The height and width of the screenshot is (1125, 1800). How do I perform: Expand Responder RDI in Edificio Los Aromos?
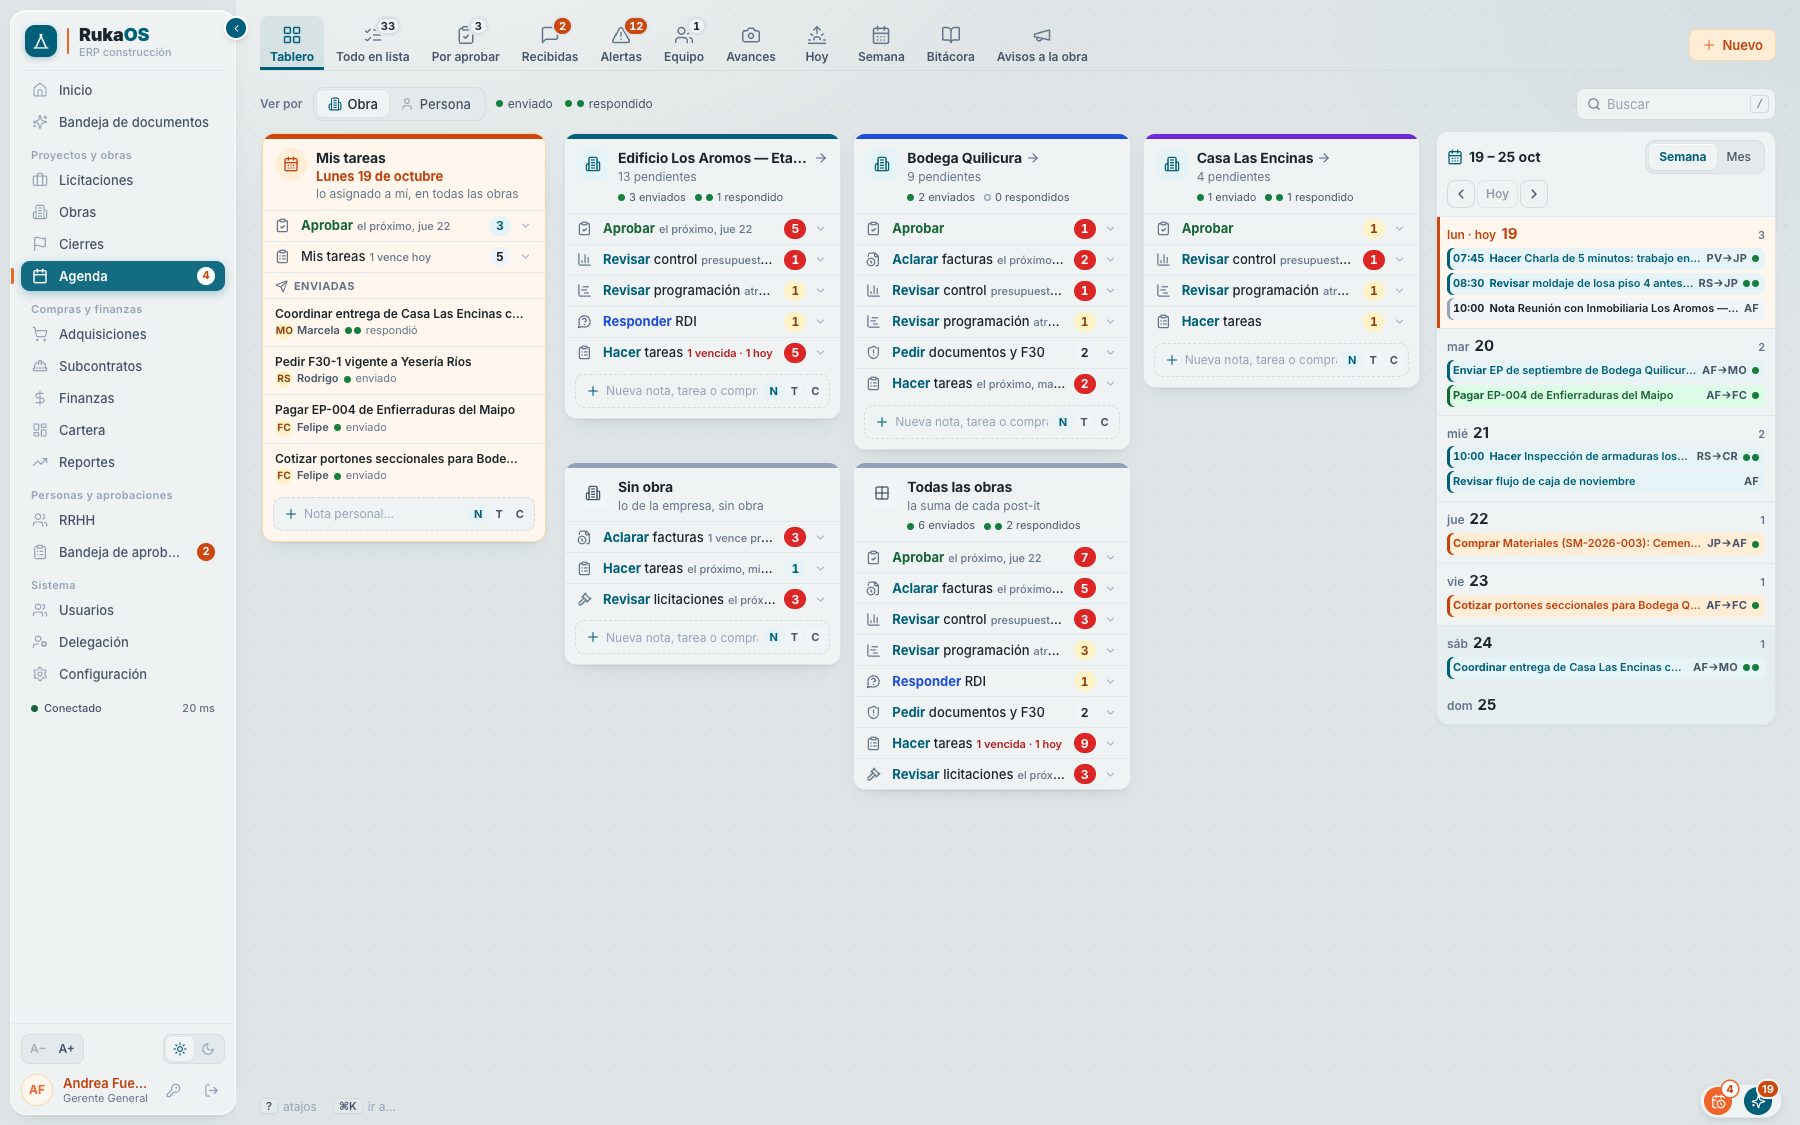coord(820,322)
